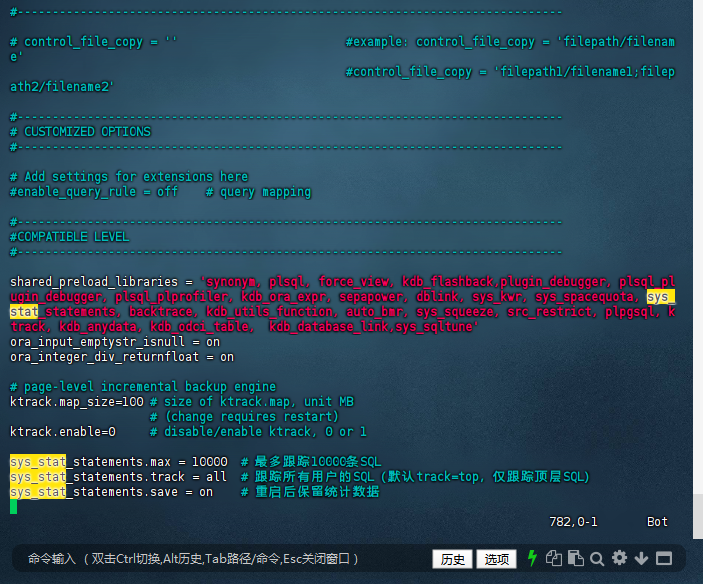Open the 选项 (options) button
Screen dimensions: 703x584
[496, 559]
